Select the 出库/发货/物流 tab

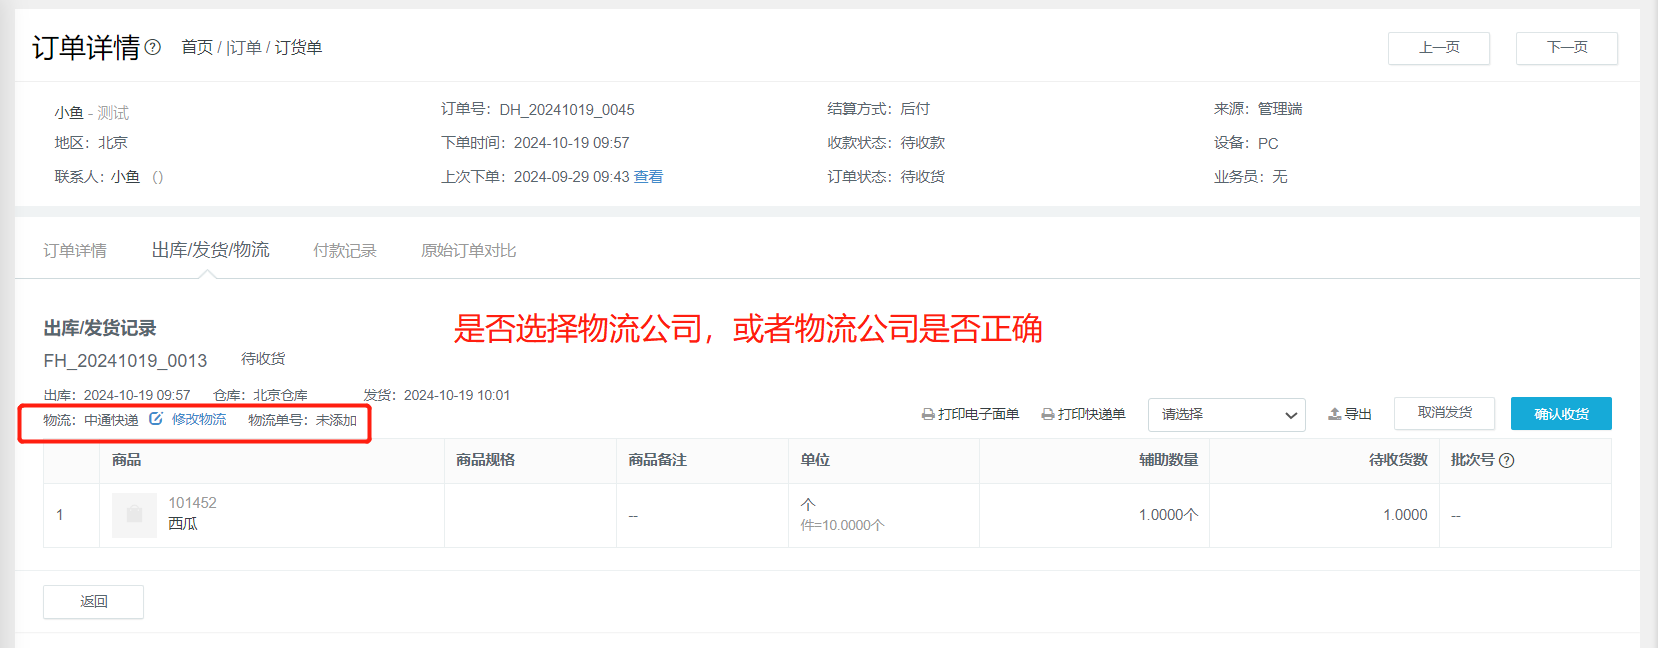(210, 250)
